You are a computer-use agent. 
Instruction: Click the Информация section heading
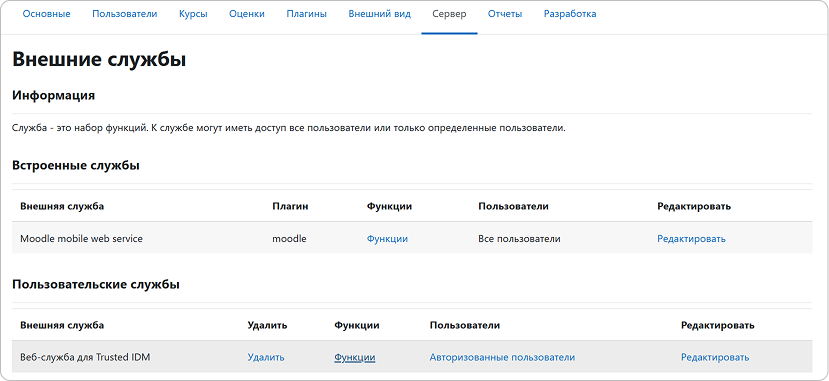(x=53, y=96)
